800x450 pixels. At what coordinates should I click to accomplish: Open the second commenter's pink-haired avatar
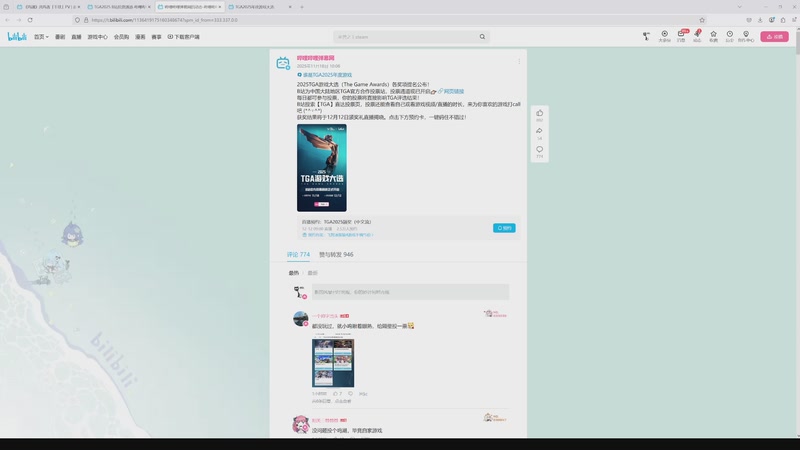[301, 424]
